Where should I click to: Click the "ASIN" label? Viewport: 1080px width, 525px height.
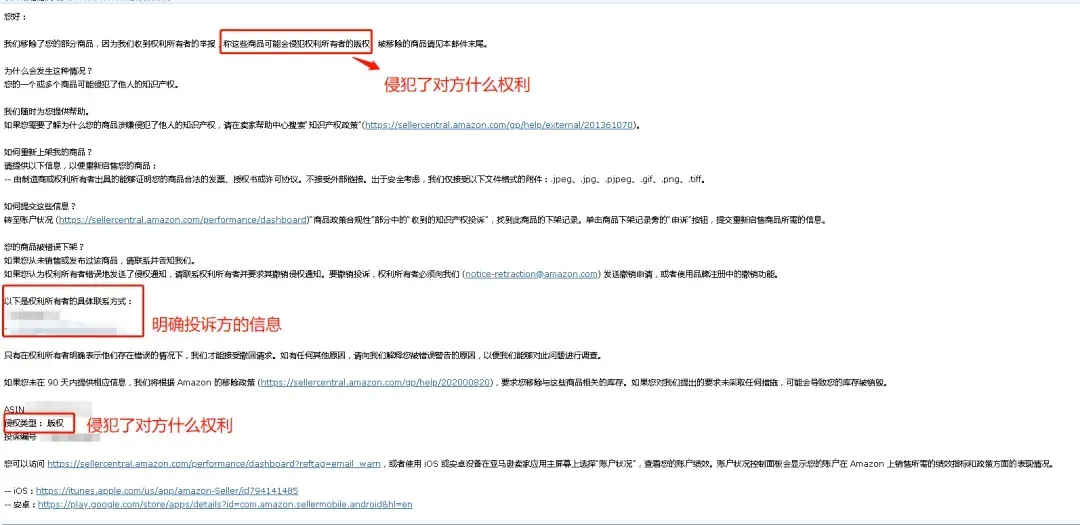click(14, 409)
